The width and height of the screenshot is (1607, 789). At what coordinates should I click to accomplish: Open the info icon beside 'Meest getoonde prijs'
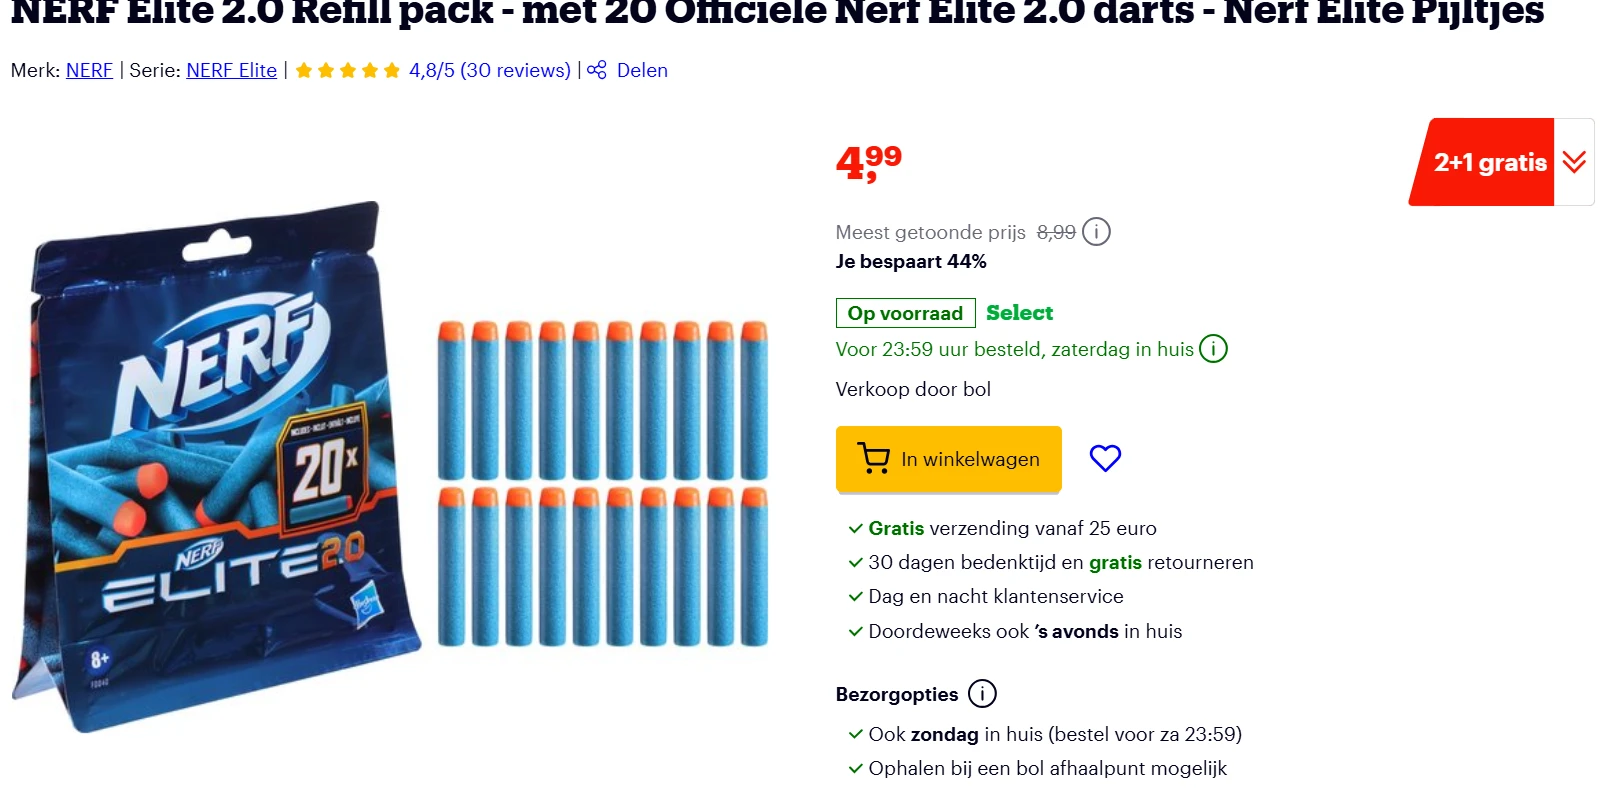click(1096, 231)
